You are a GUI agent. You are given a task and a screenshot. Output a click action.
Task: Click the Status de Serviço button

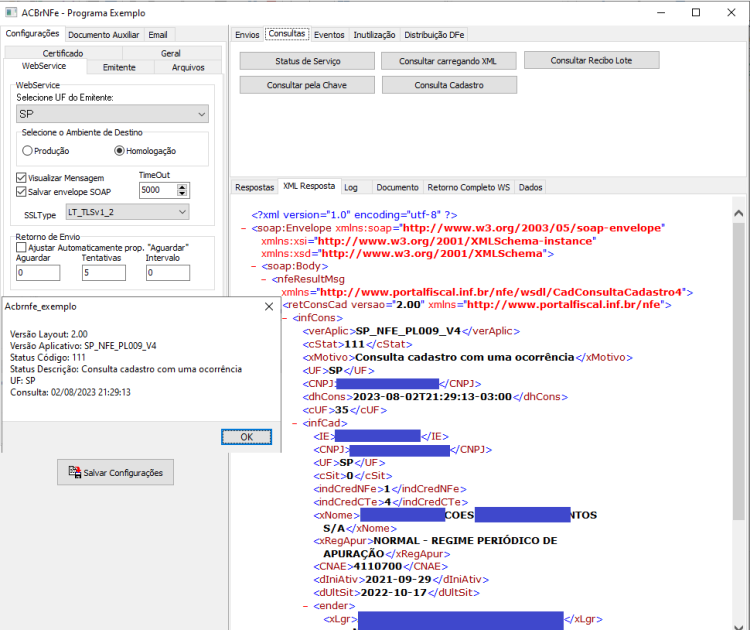click(308, 61)
